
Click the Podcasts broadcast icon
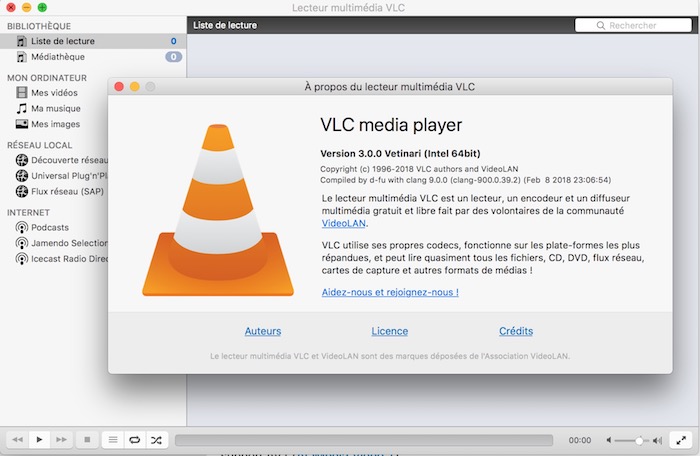(x=21, y=227)
